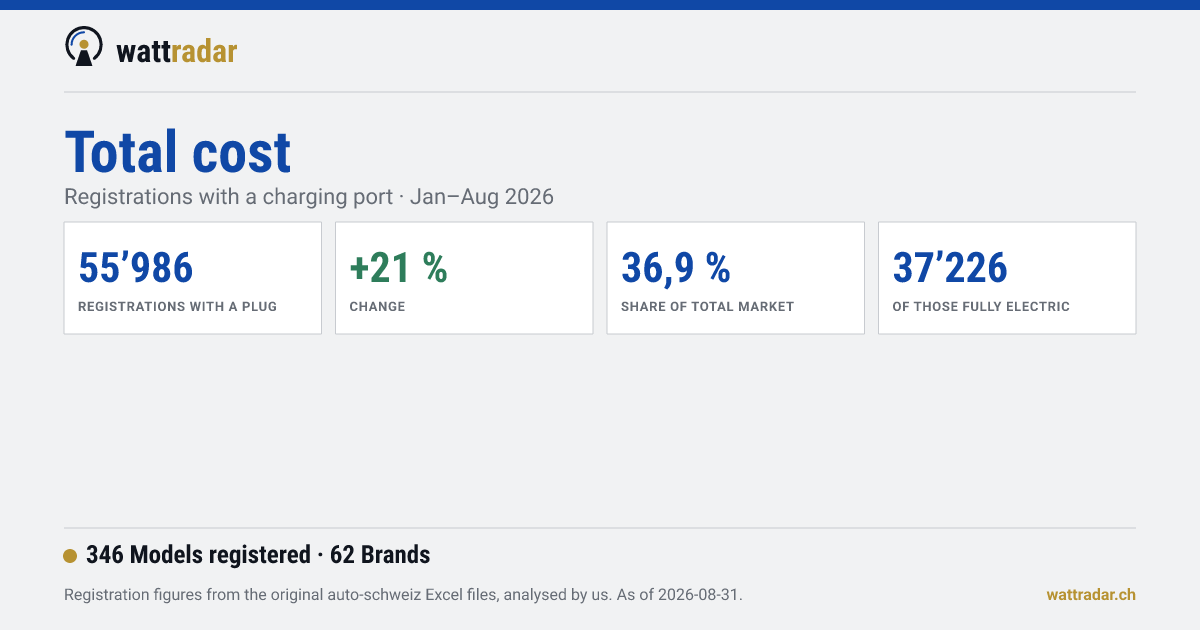
Task: Click the +21 % change value
Action: click(x=398, y=267)
